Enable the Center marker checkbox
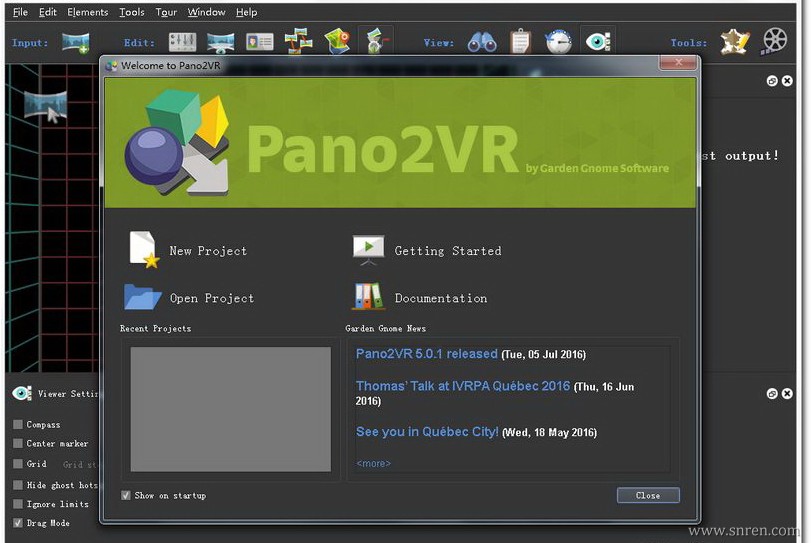This screenshot has height=543, width=811. [x=18, y=443]
